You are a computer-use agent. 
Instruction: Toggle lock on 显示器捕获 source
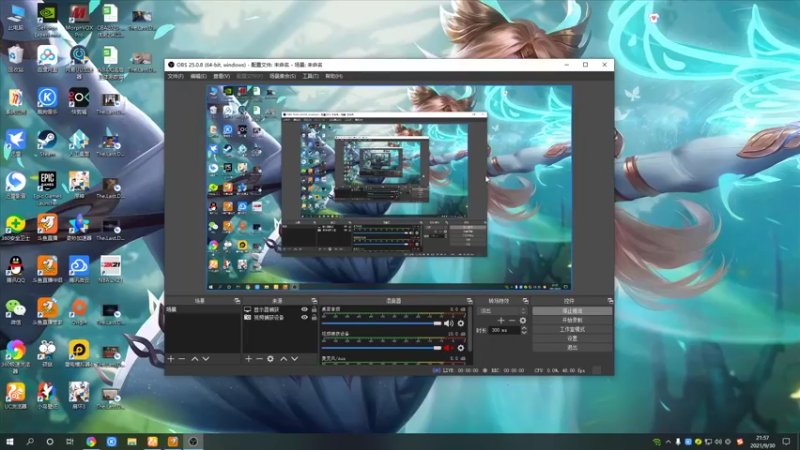click(x=314, y=310)
